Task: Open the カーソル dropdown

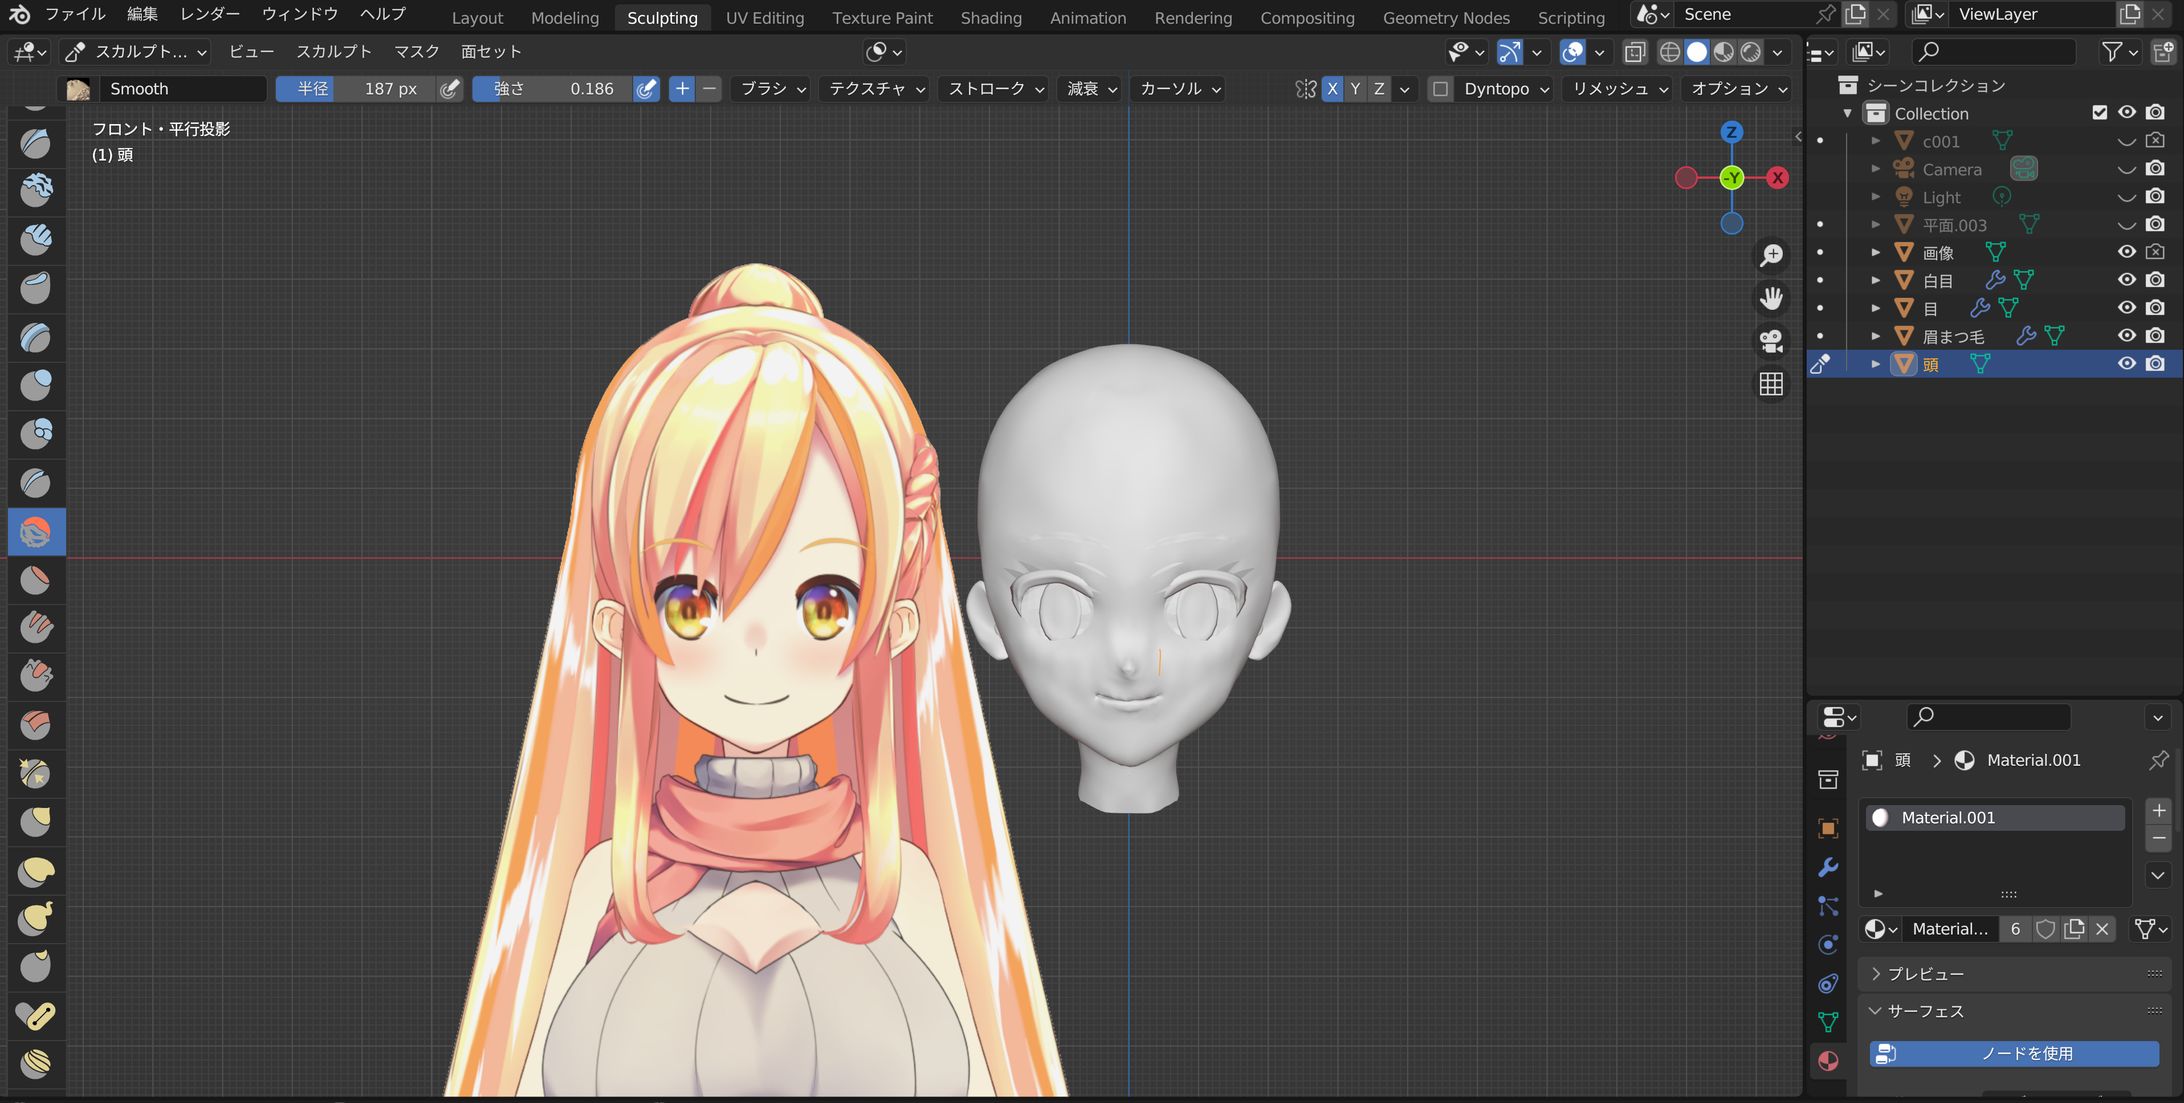Action: (1180, 89)
